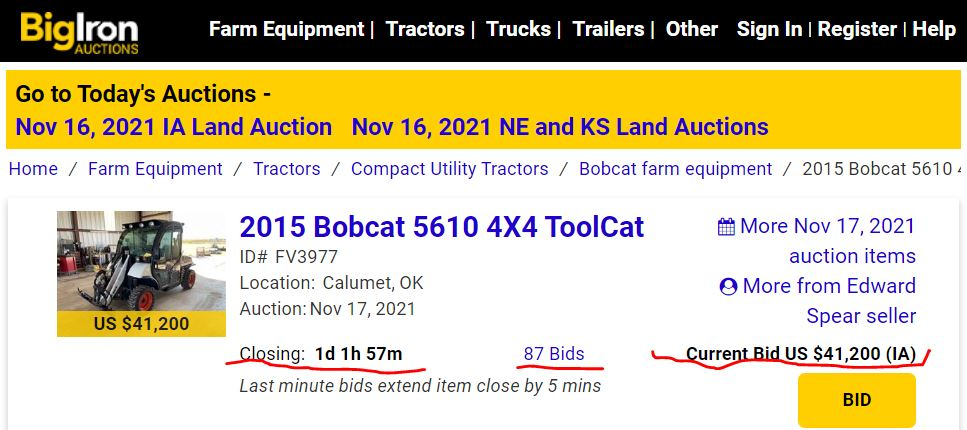Click the yellow BID button
This screenshot has width=967, height=430.
(x=857, y=399)
